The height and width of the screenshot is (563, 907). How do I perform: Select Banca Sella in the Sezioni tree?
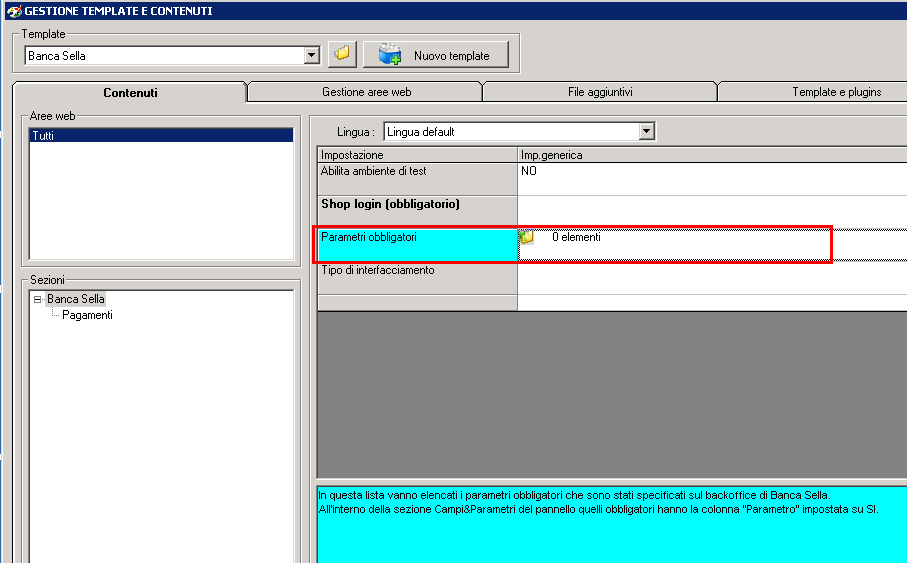76,299
